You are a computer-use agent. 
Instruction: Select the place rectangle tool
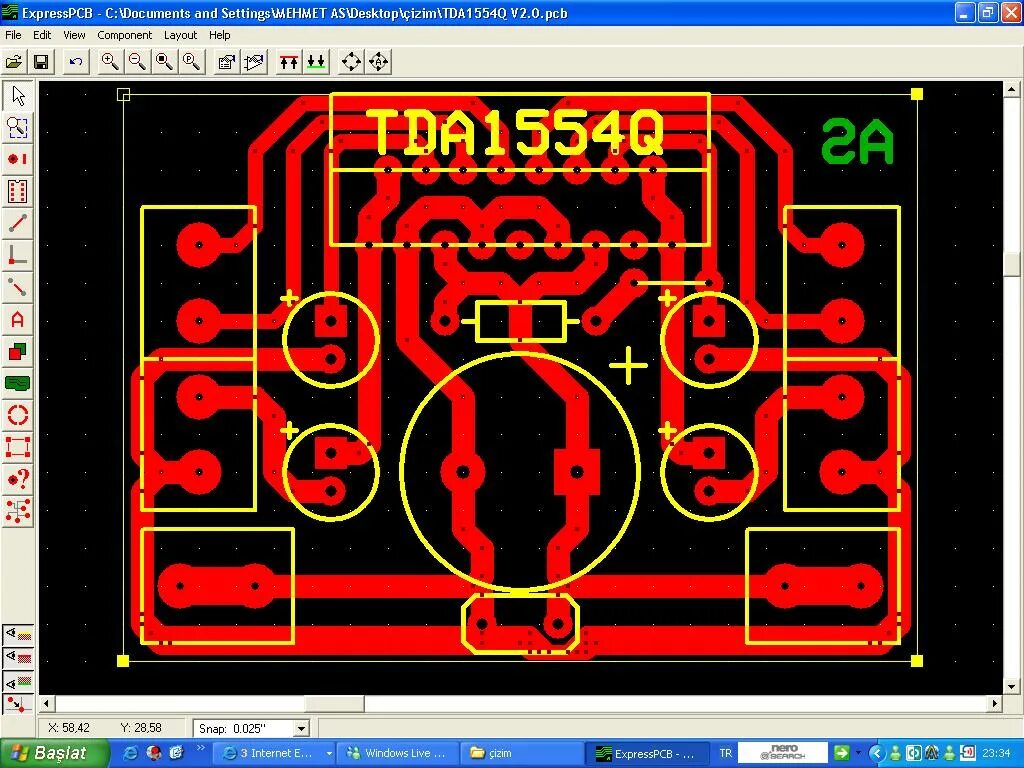18,351
